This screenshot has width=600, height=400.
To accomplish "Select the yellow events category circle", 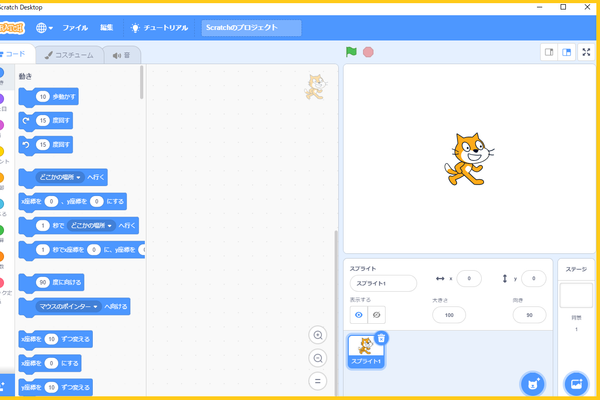I will [x=2, y=151].
